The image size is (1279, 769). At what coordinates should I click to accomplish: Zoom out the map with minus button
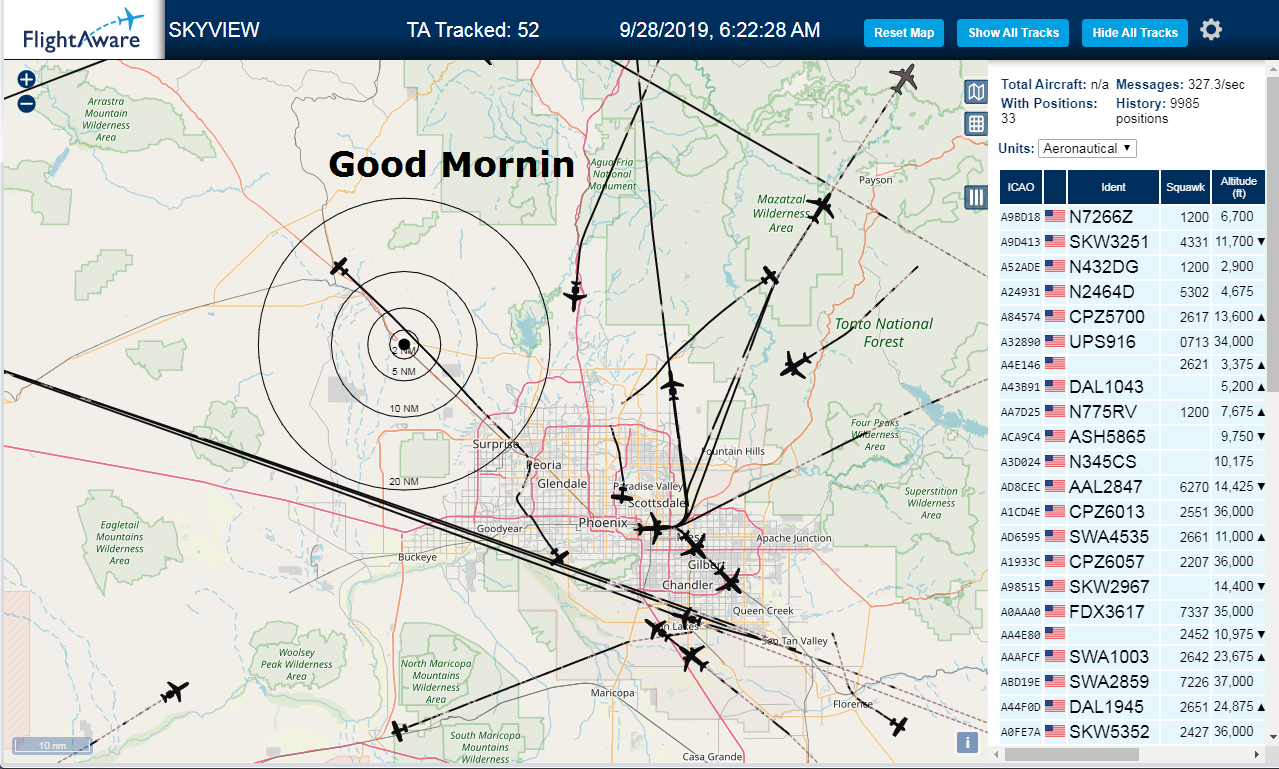26,102
